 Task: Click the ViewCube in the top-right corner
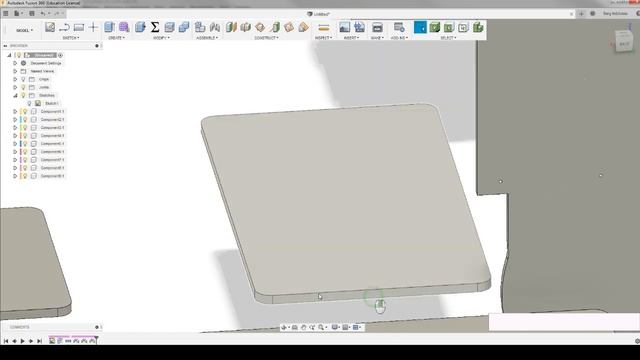624,42
